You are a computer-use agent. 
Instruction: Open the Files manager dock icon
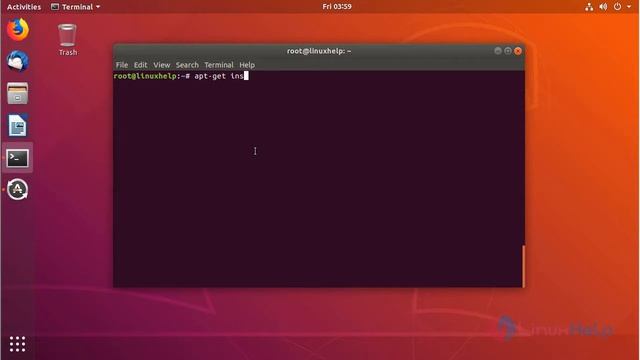coord(18,93)
